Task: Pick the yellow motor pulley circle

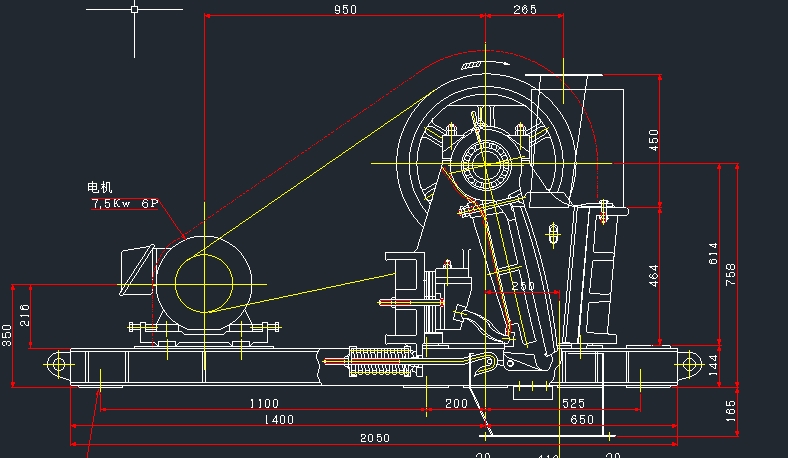Action: [204, 284]
